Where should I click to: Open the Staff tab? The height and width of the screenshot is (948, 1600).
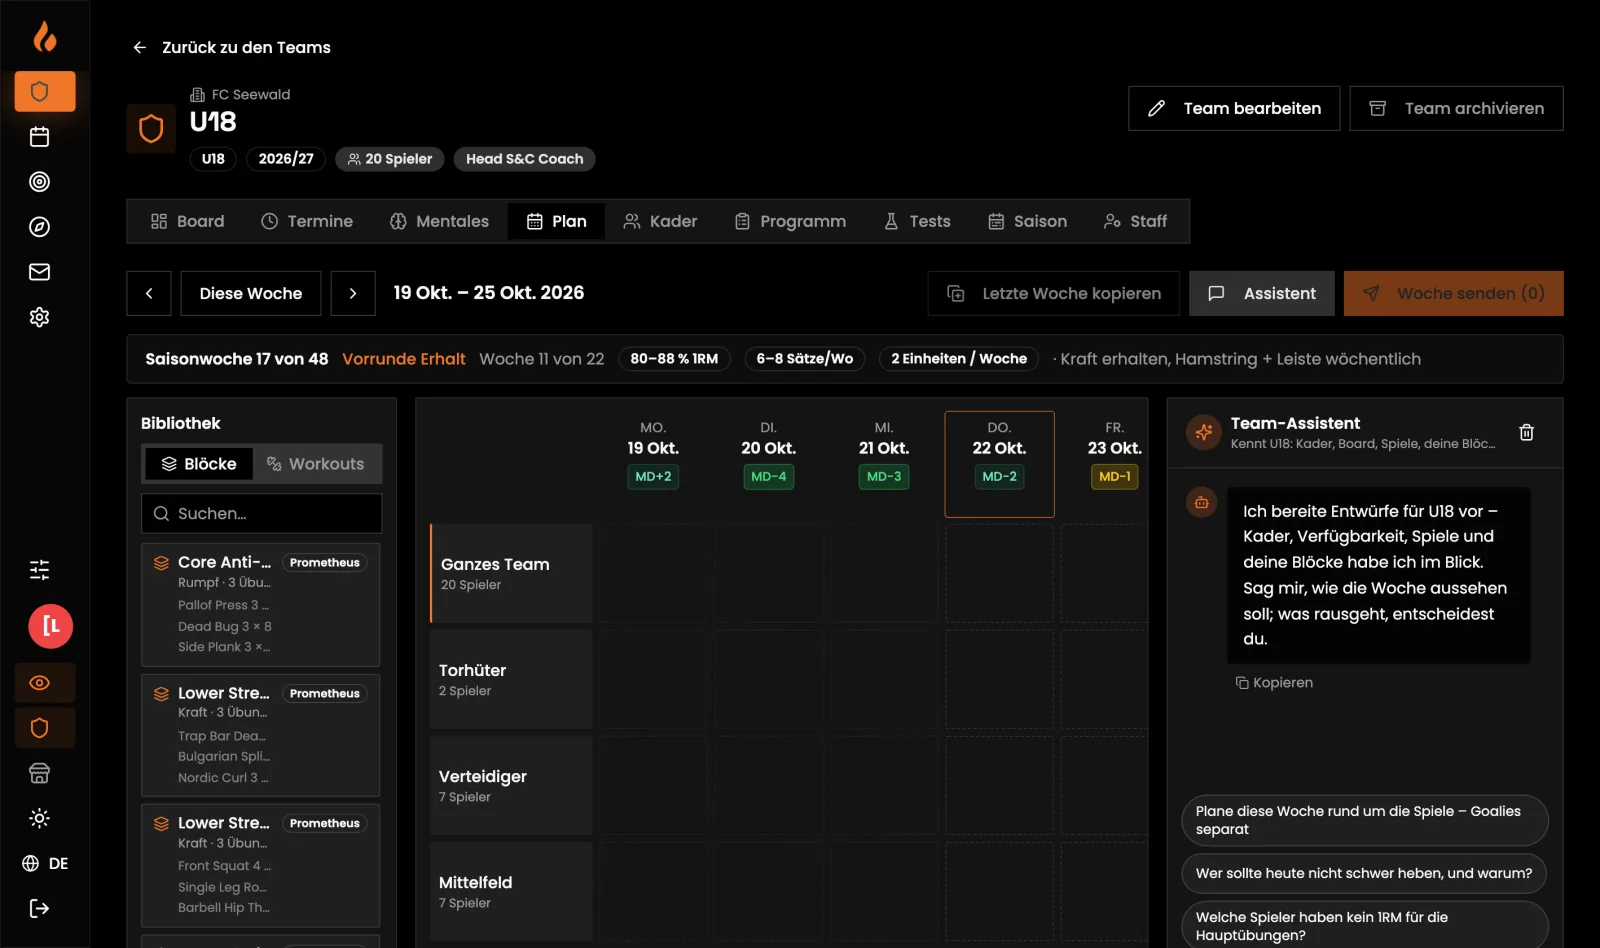[1135, 221]
